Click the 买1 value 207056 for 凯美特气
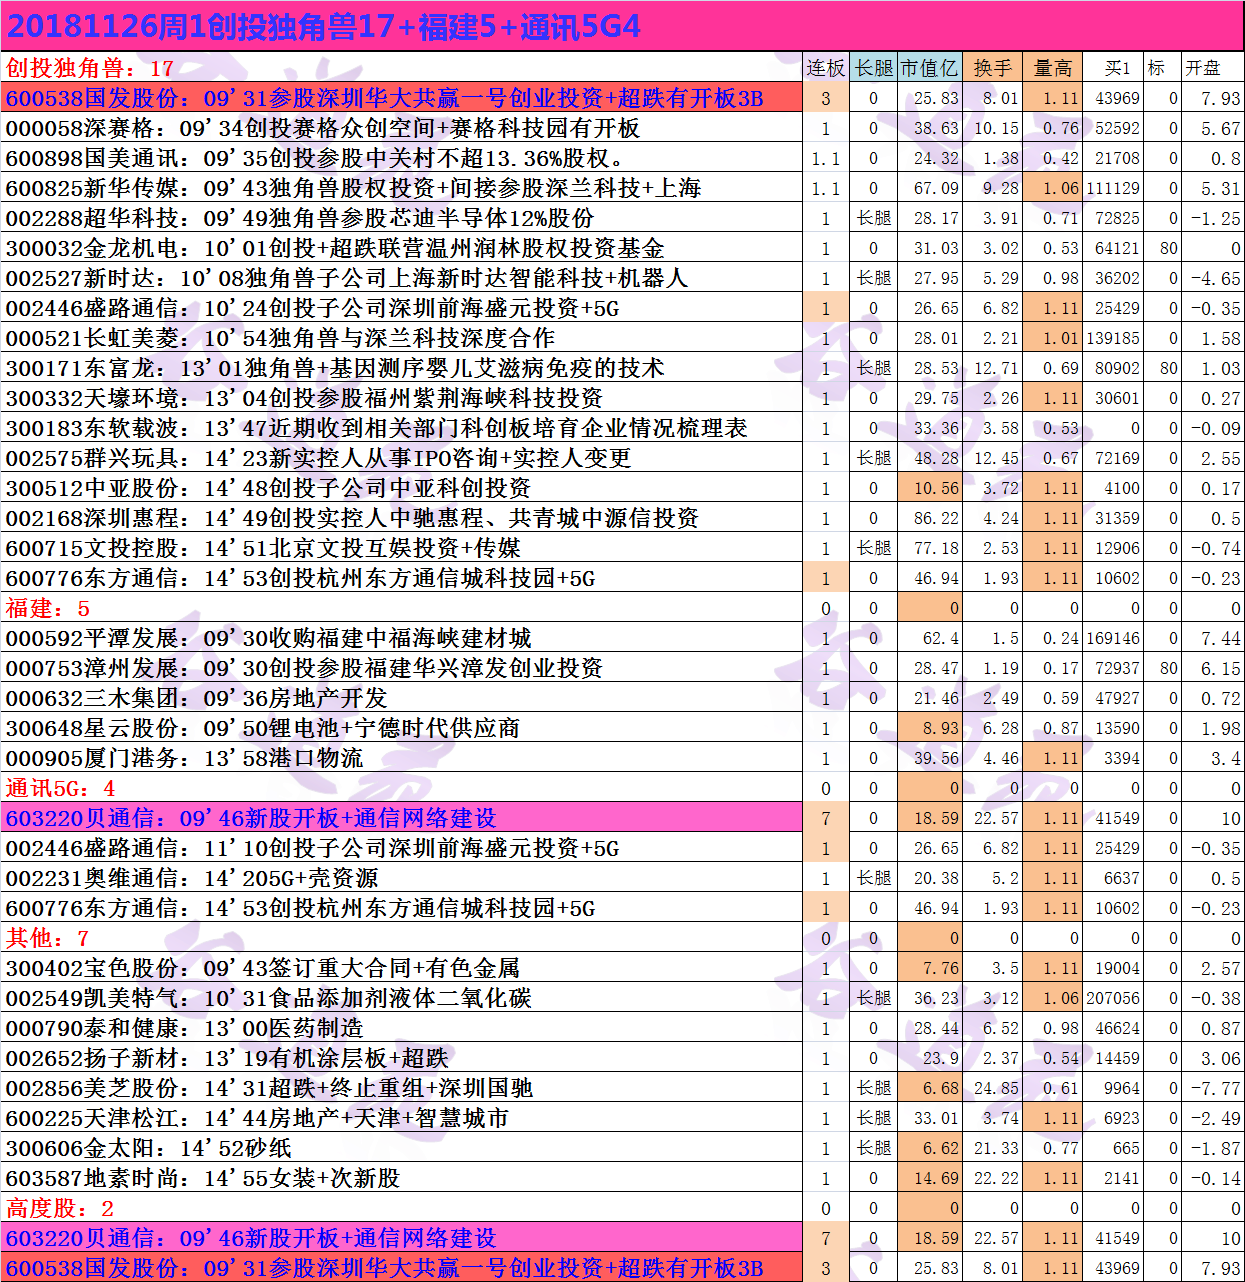 tap(1112, 998)
